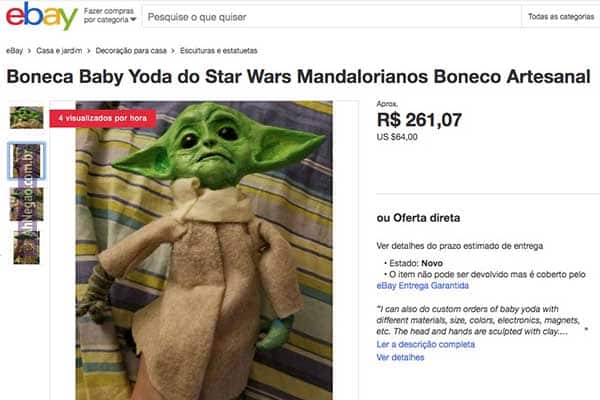
Task: Click the eBay logo
Action: [41, 16]
